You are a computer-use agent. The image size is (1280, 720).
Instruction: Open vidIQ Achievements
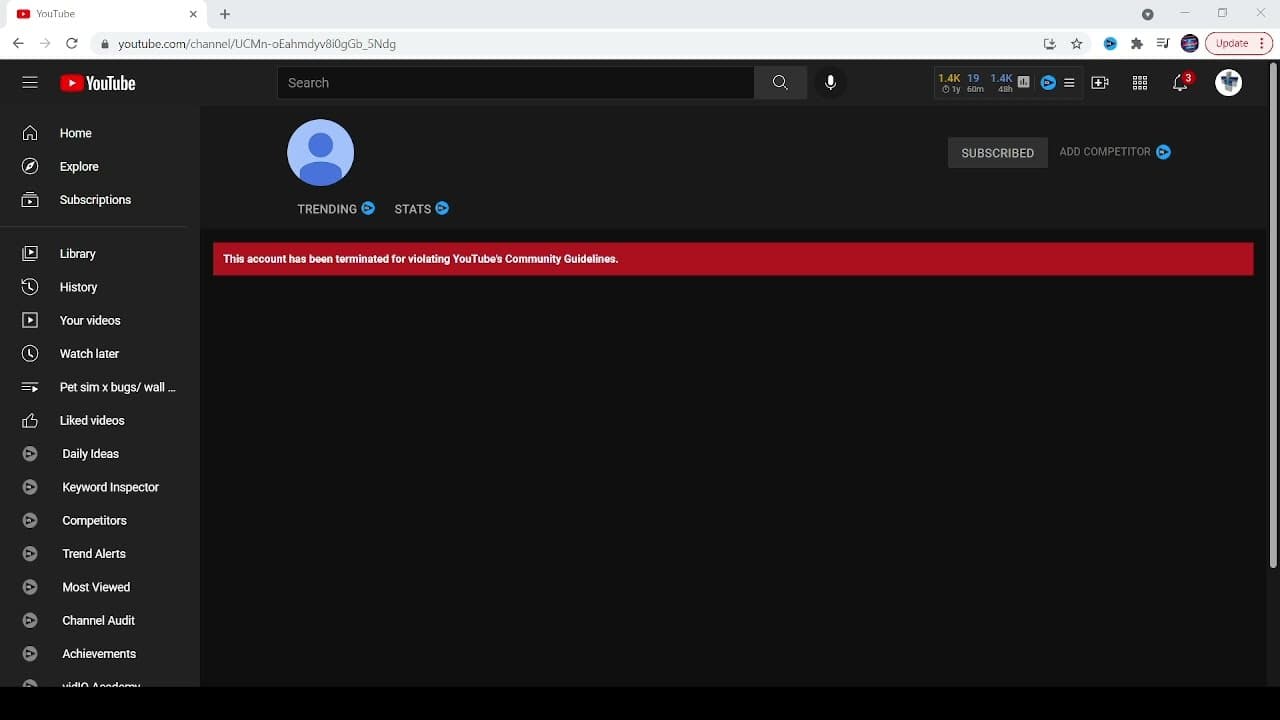coord(100,654)
